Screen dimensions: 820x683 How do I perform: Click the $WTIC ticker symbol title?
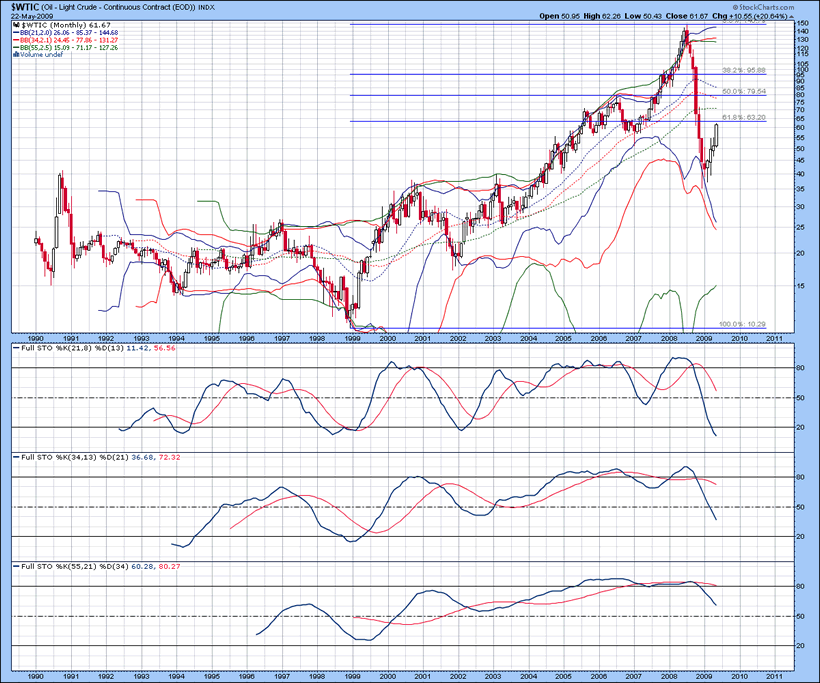click(x=25, y=7)
